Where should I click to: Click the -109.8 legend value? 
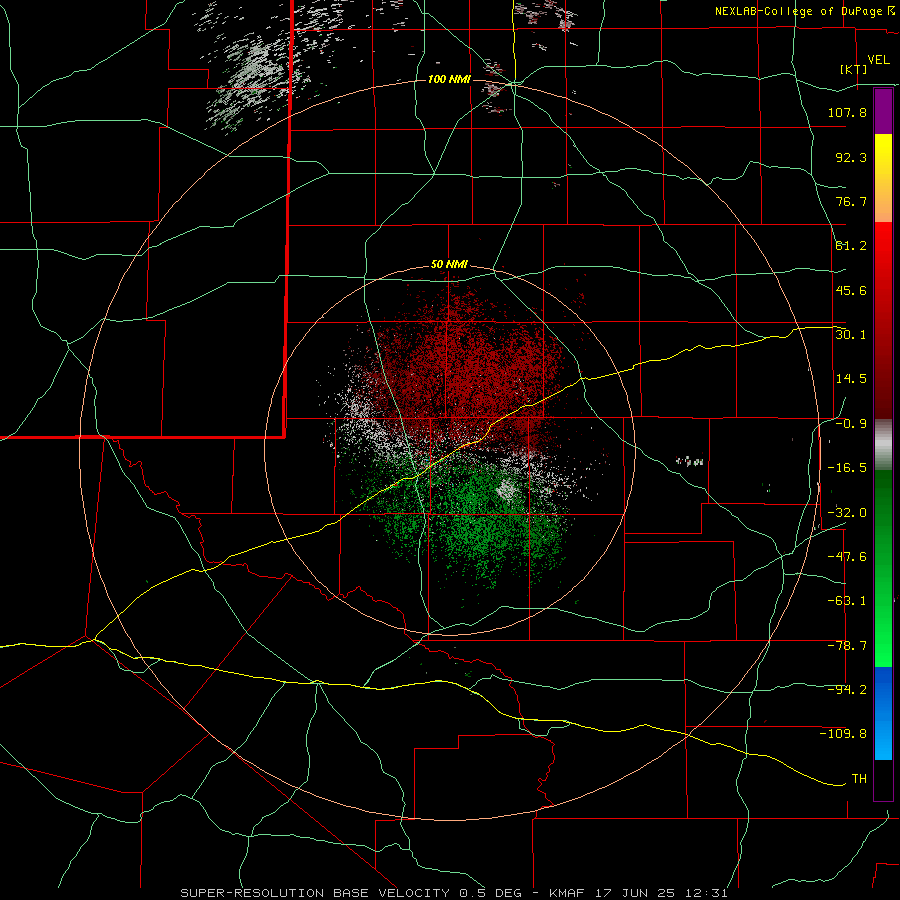tap(843, 734)
